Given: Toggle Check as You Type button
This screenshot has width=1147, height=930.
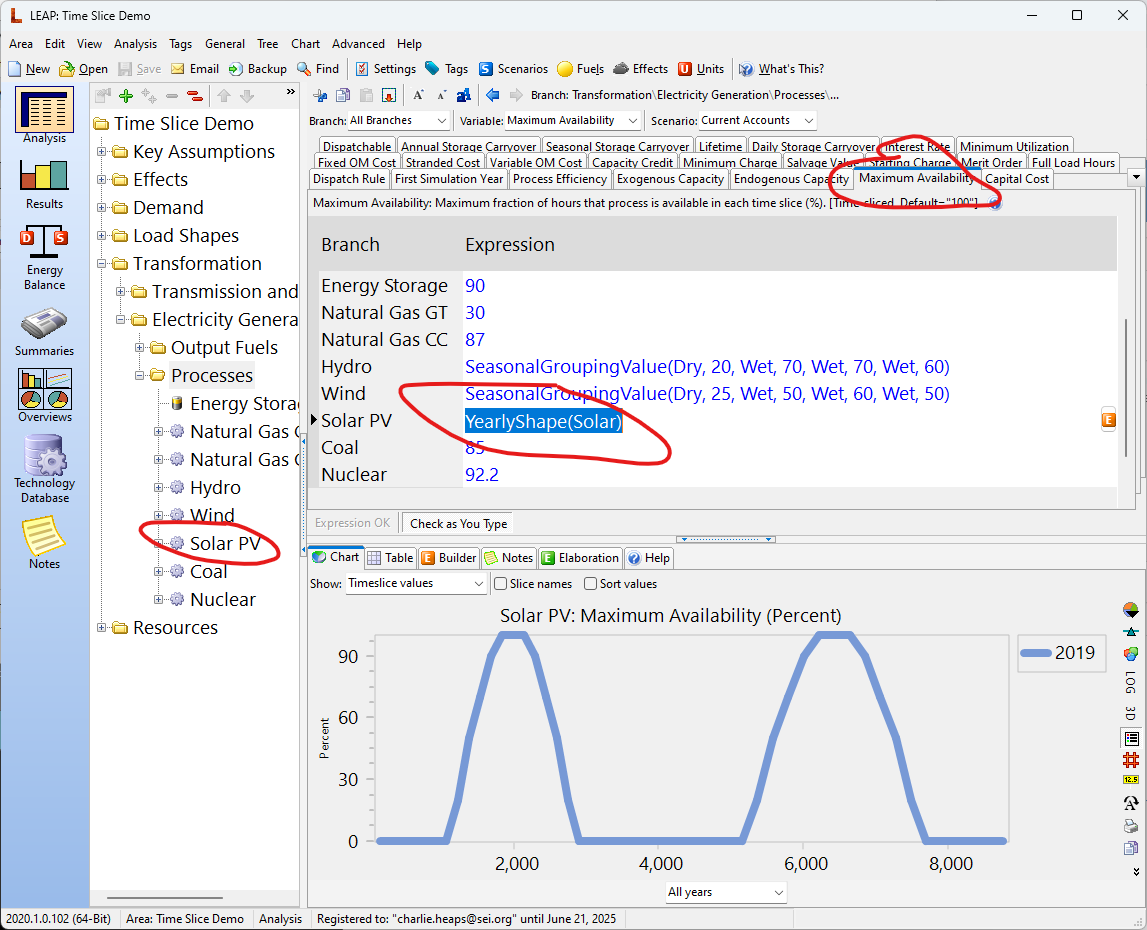Looking at the screenshot, I should [458, 523].
